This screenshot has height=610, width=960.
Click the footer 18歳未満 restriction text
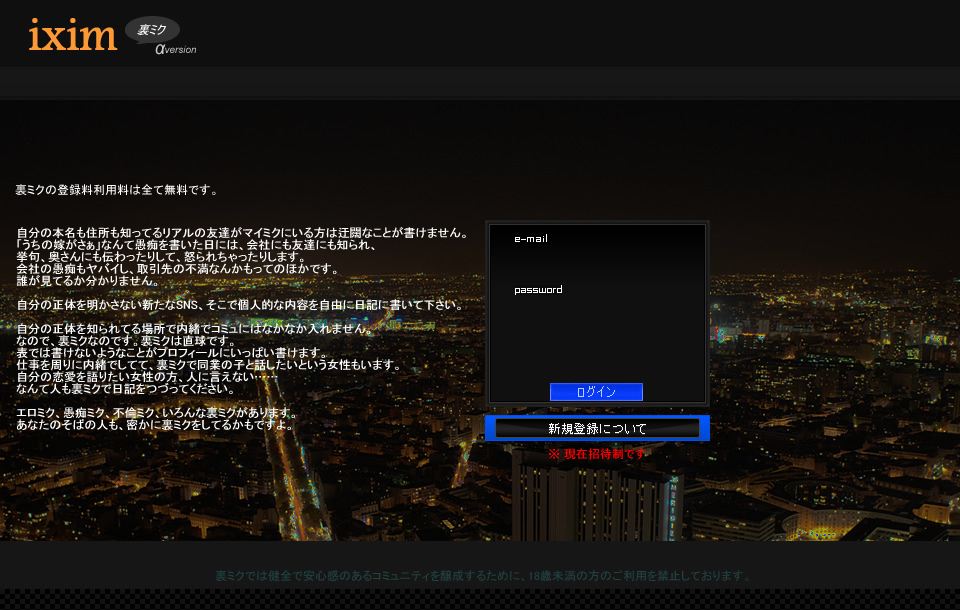483,576
